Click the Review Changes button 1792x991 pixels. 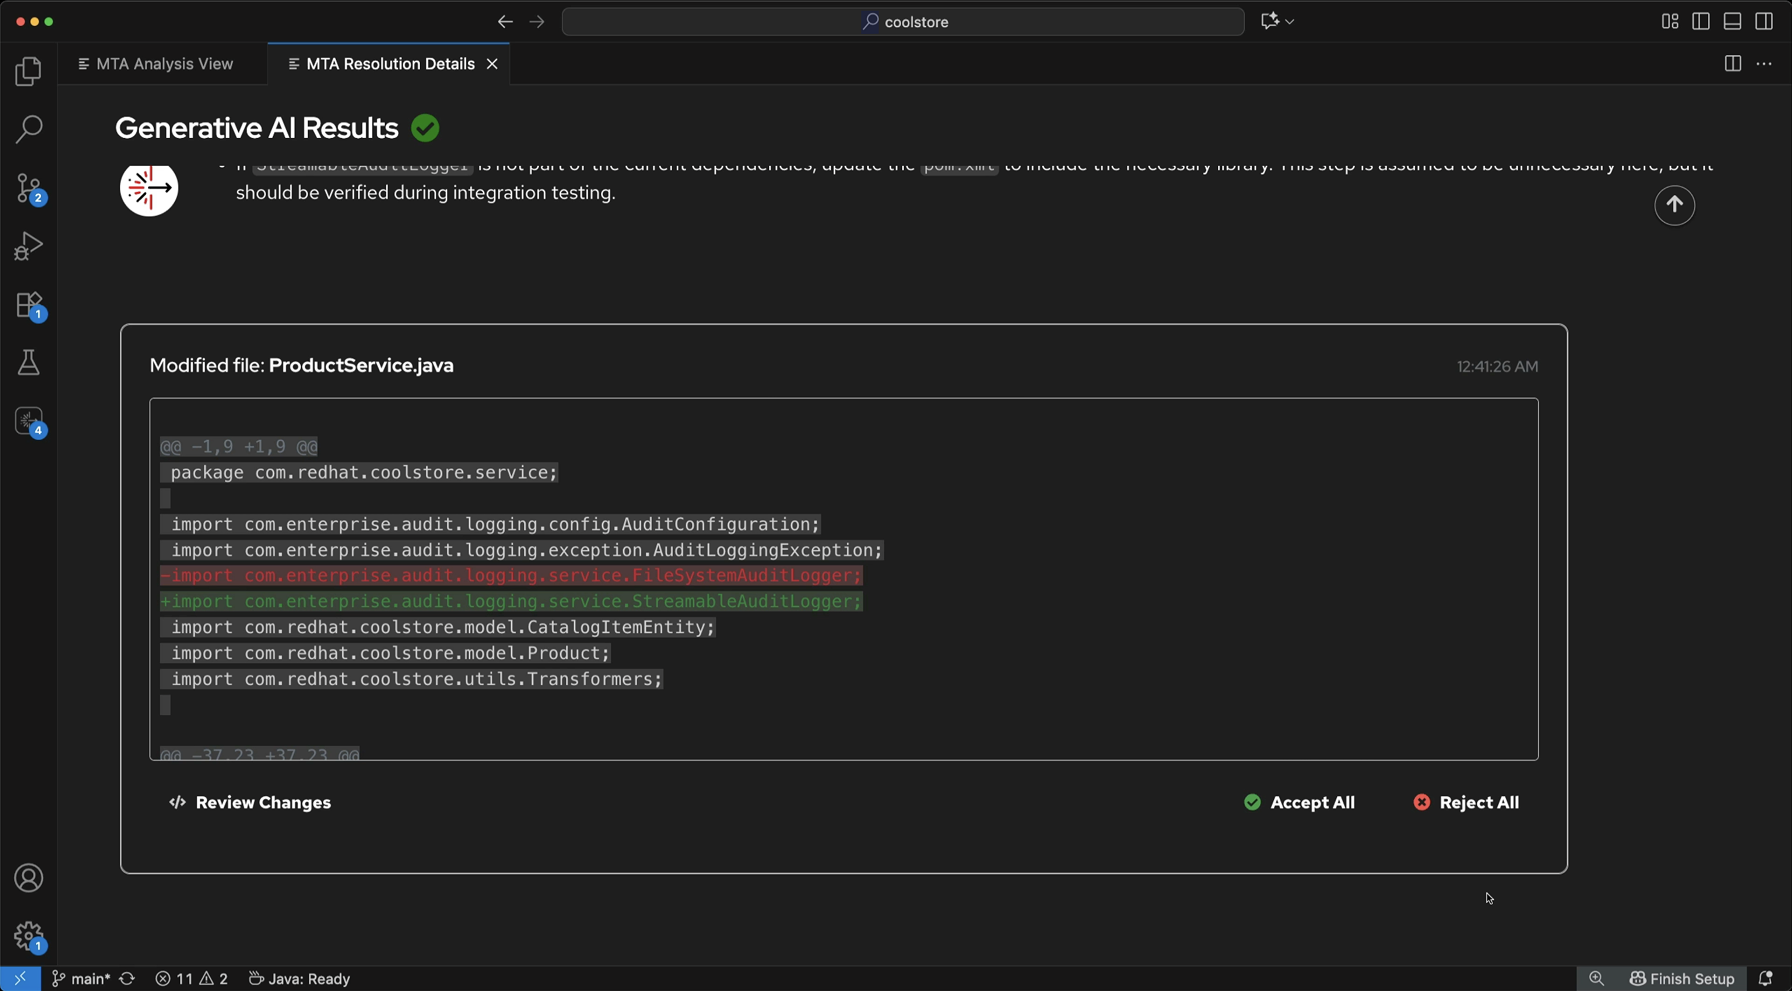pos(250,802)
